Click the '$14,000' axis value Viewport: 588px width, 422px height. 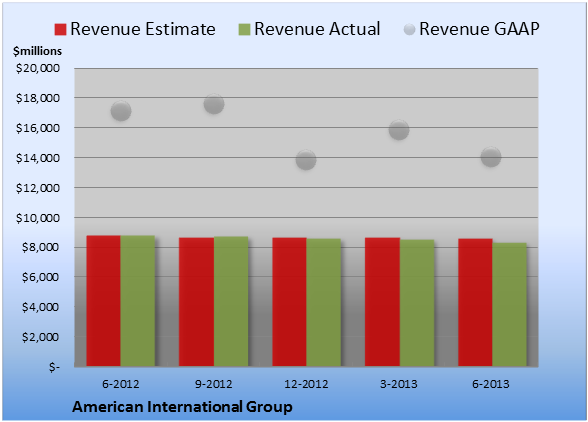point(38,158)
